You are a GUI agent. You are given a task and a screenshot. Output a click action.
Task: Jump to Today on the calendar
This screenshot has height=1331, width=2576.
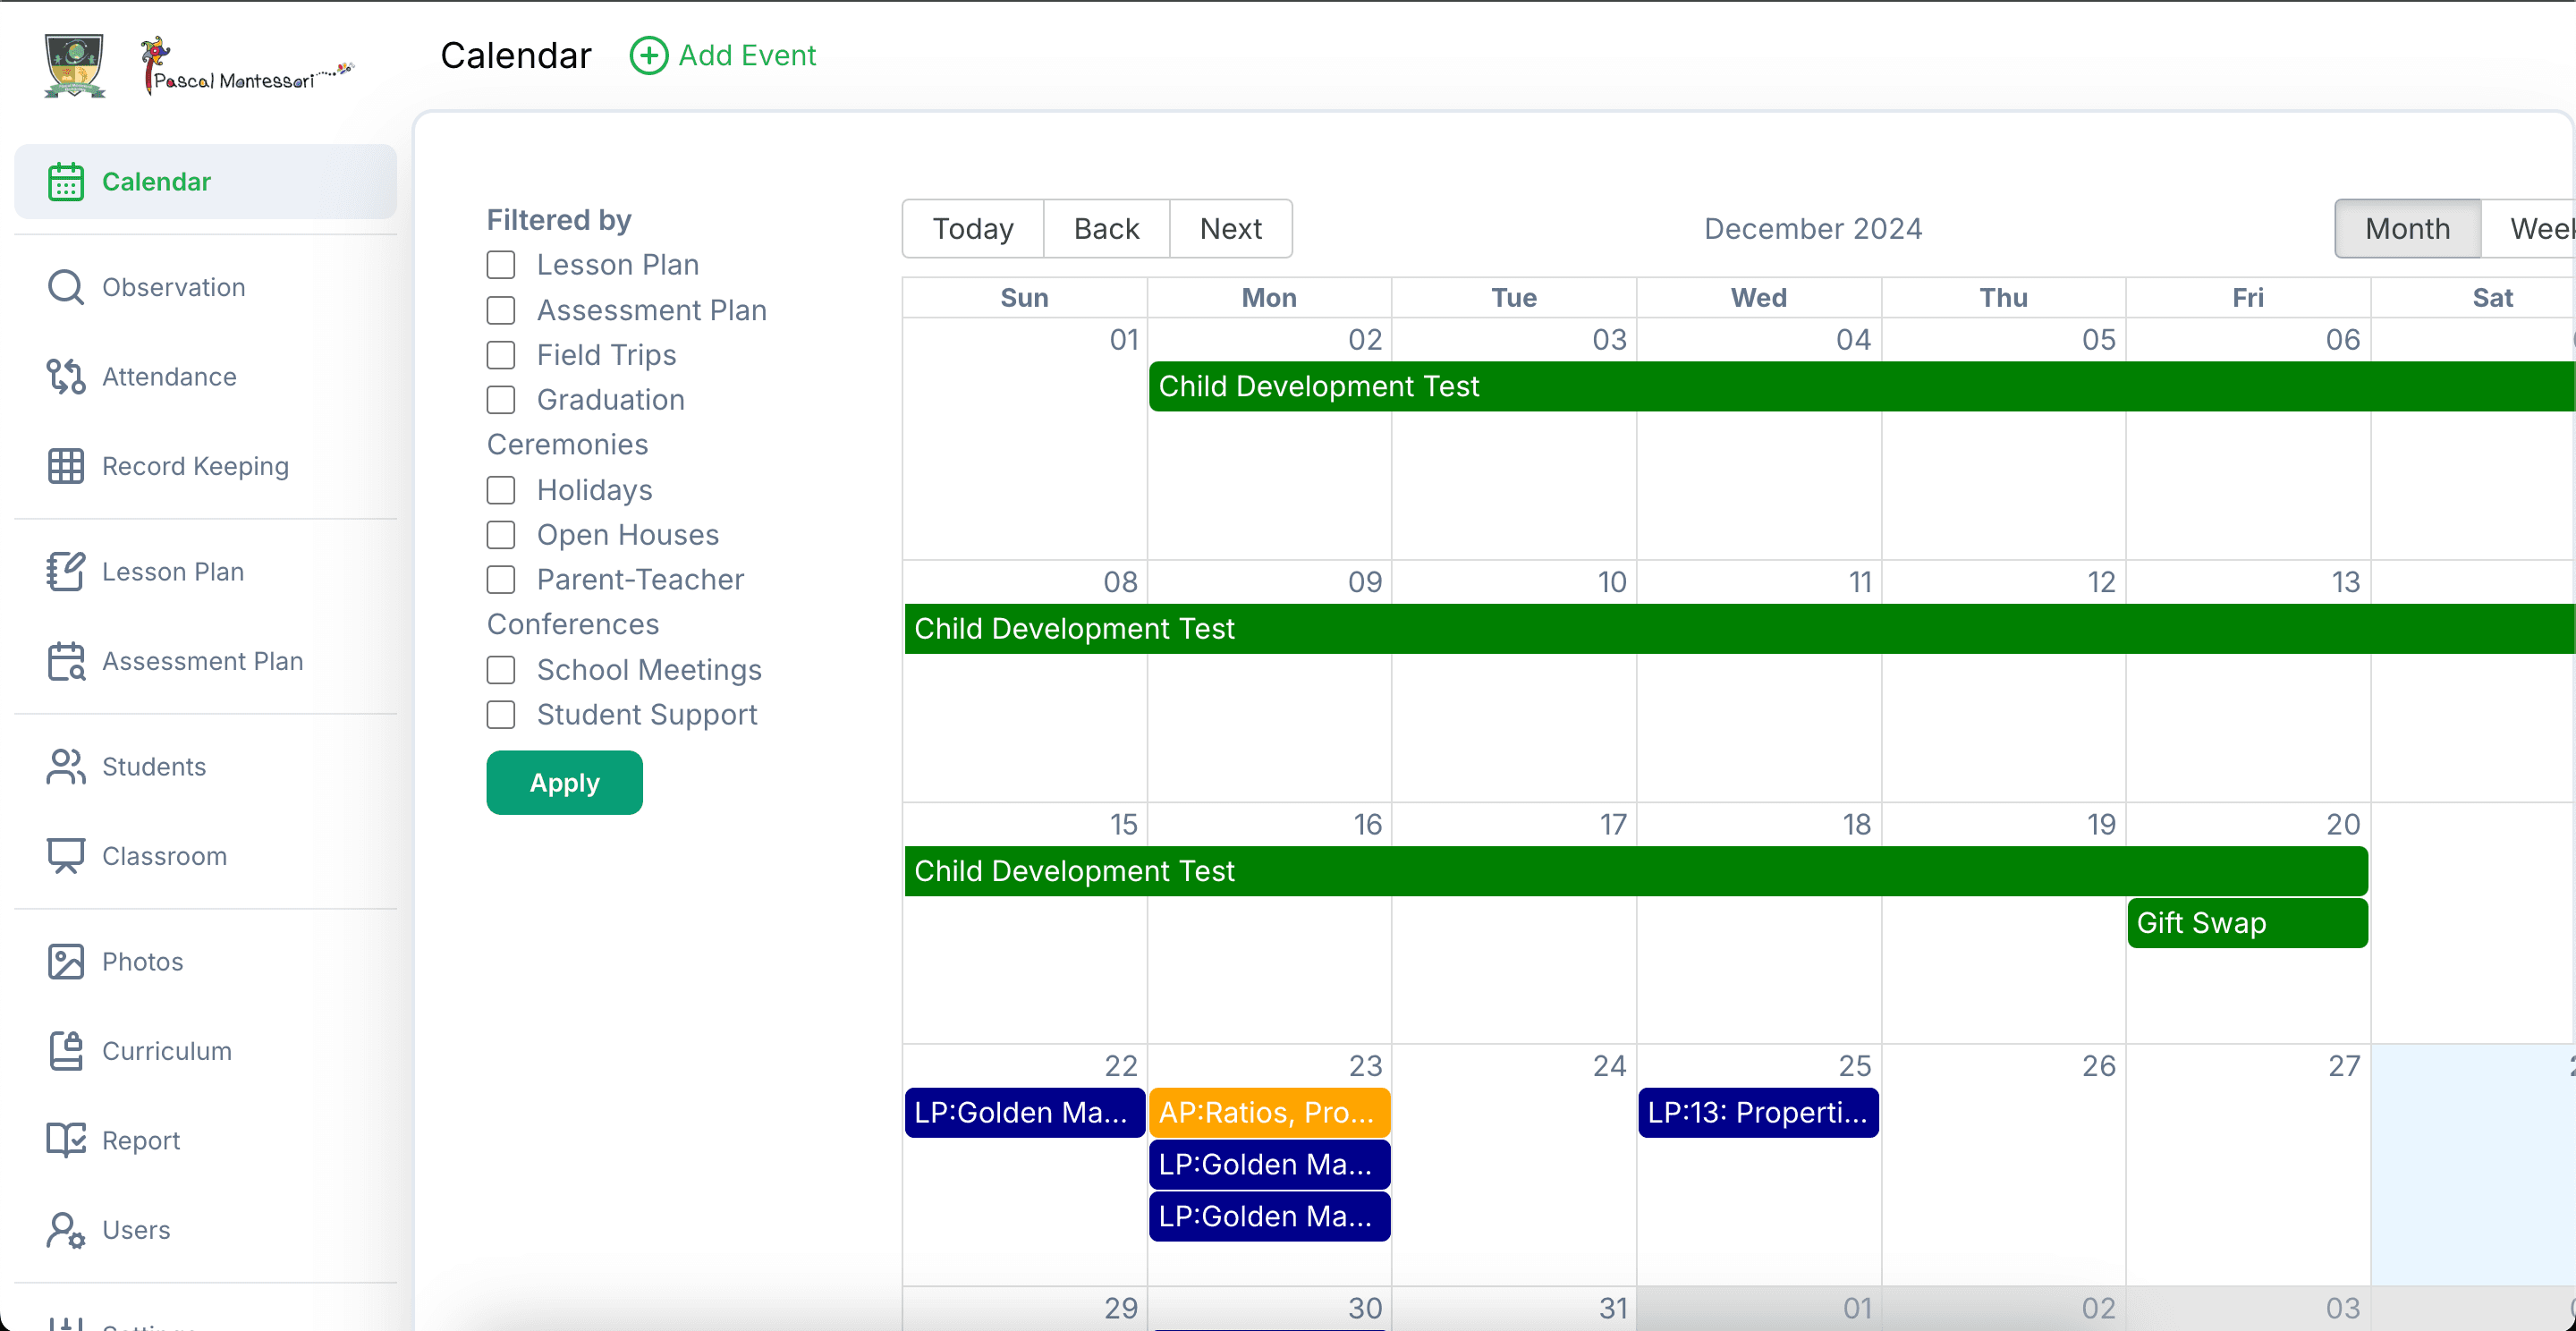973,229
